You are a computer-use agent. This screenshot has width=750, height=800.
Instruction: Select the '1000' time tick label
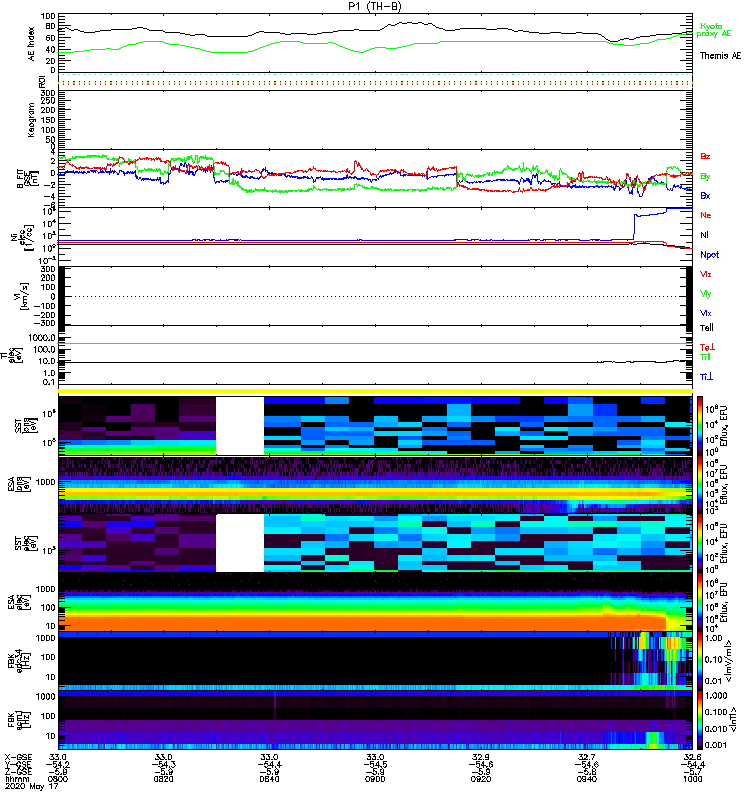[692, 779]
